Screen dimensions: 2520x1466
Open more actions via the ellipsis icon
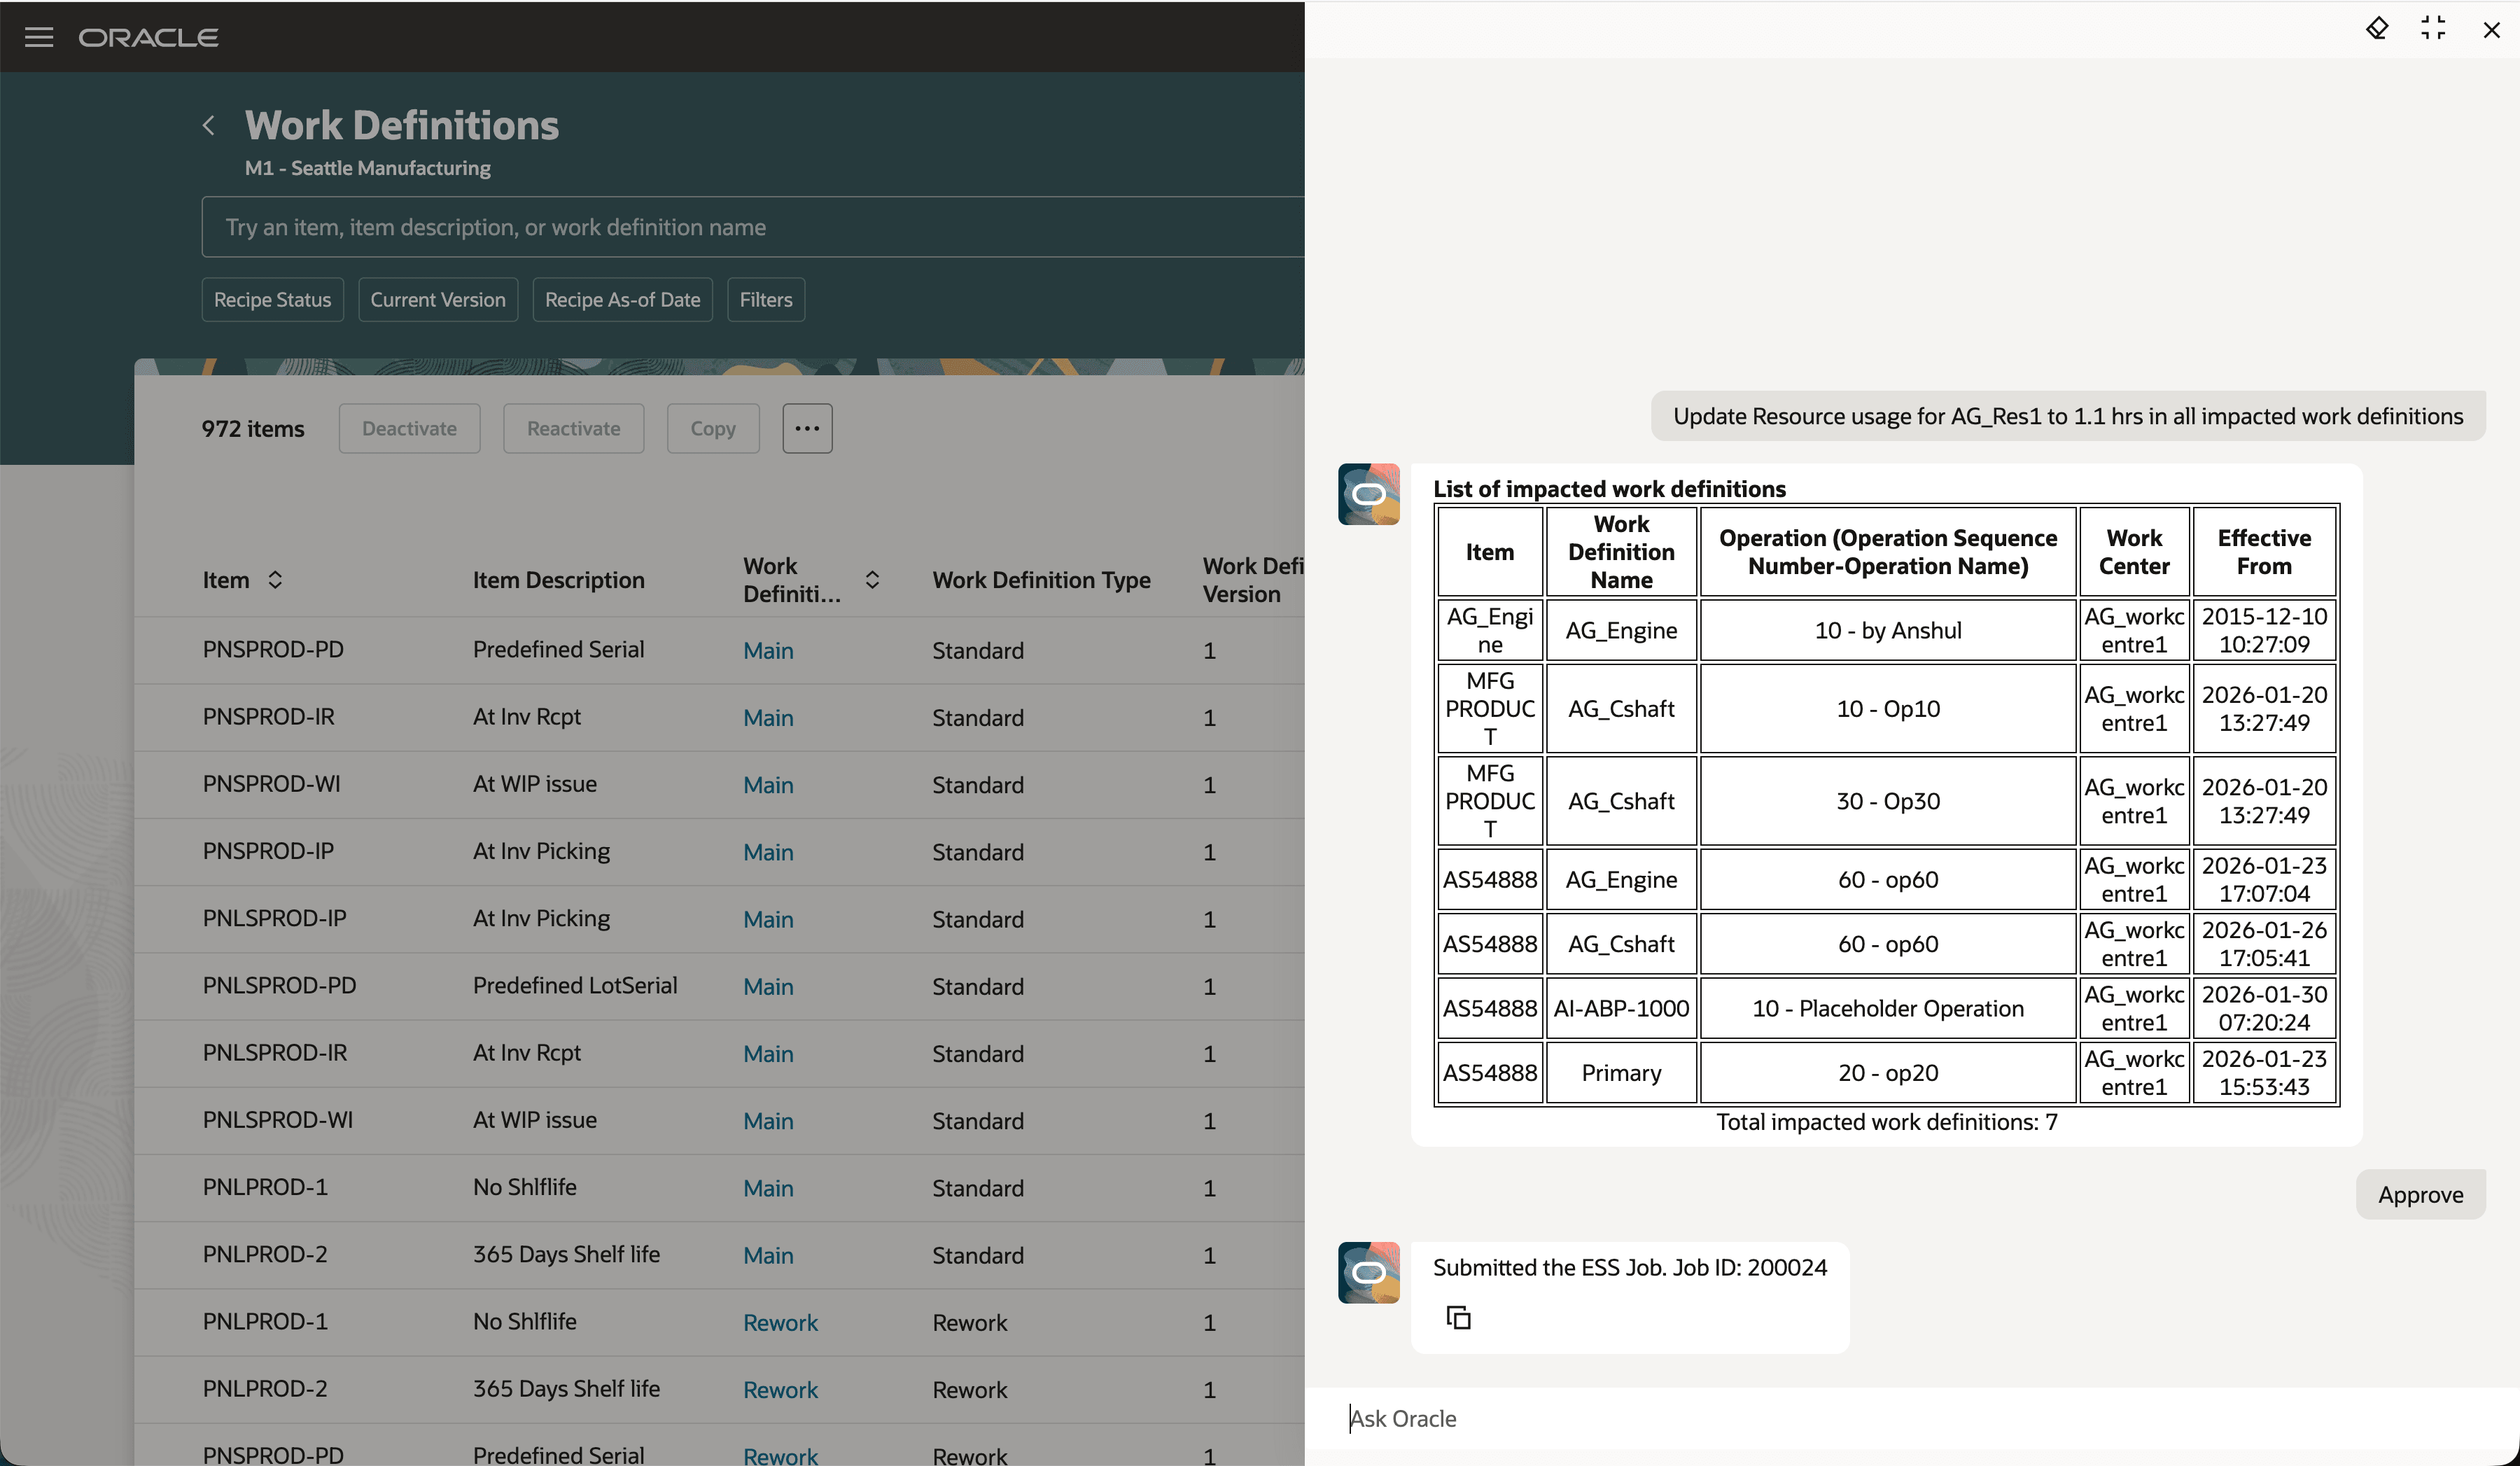tap(806, 428)
